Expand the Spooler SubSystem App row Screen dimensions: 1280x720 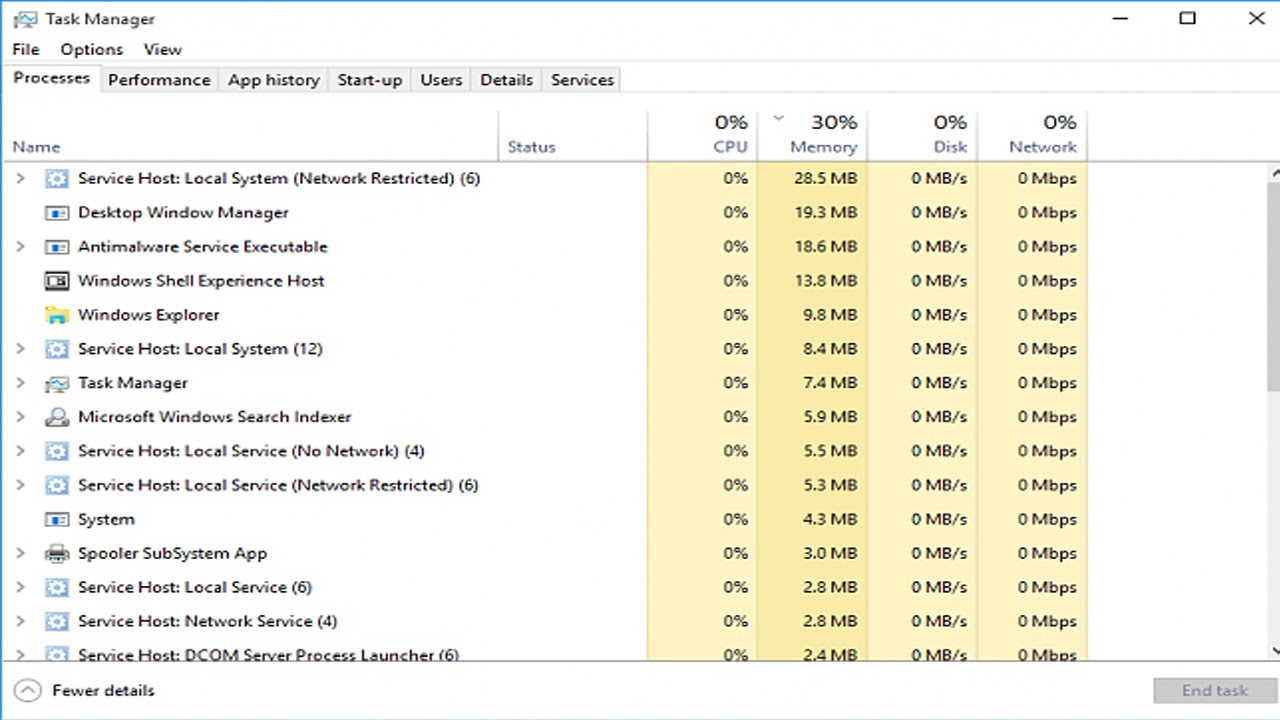pos(20,552)
